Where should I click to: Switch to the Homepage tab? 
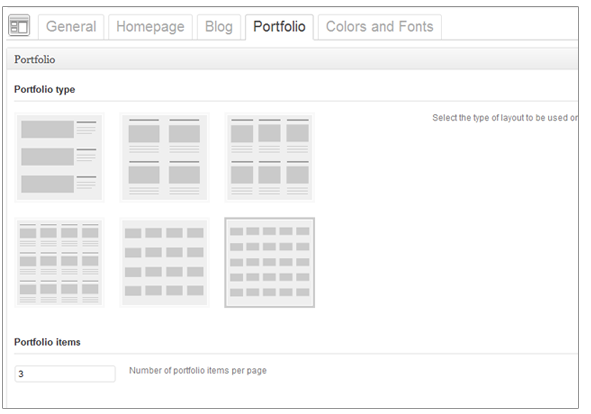click(x=150, y=27)
